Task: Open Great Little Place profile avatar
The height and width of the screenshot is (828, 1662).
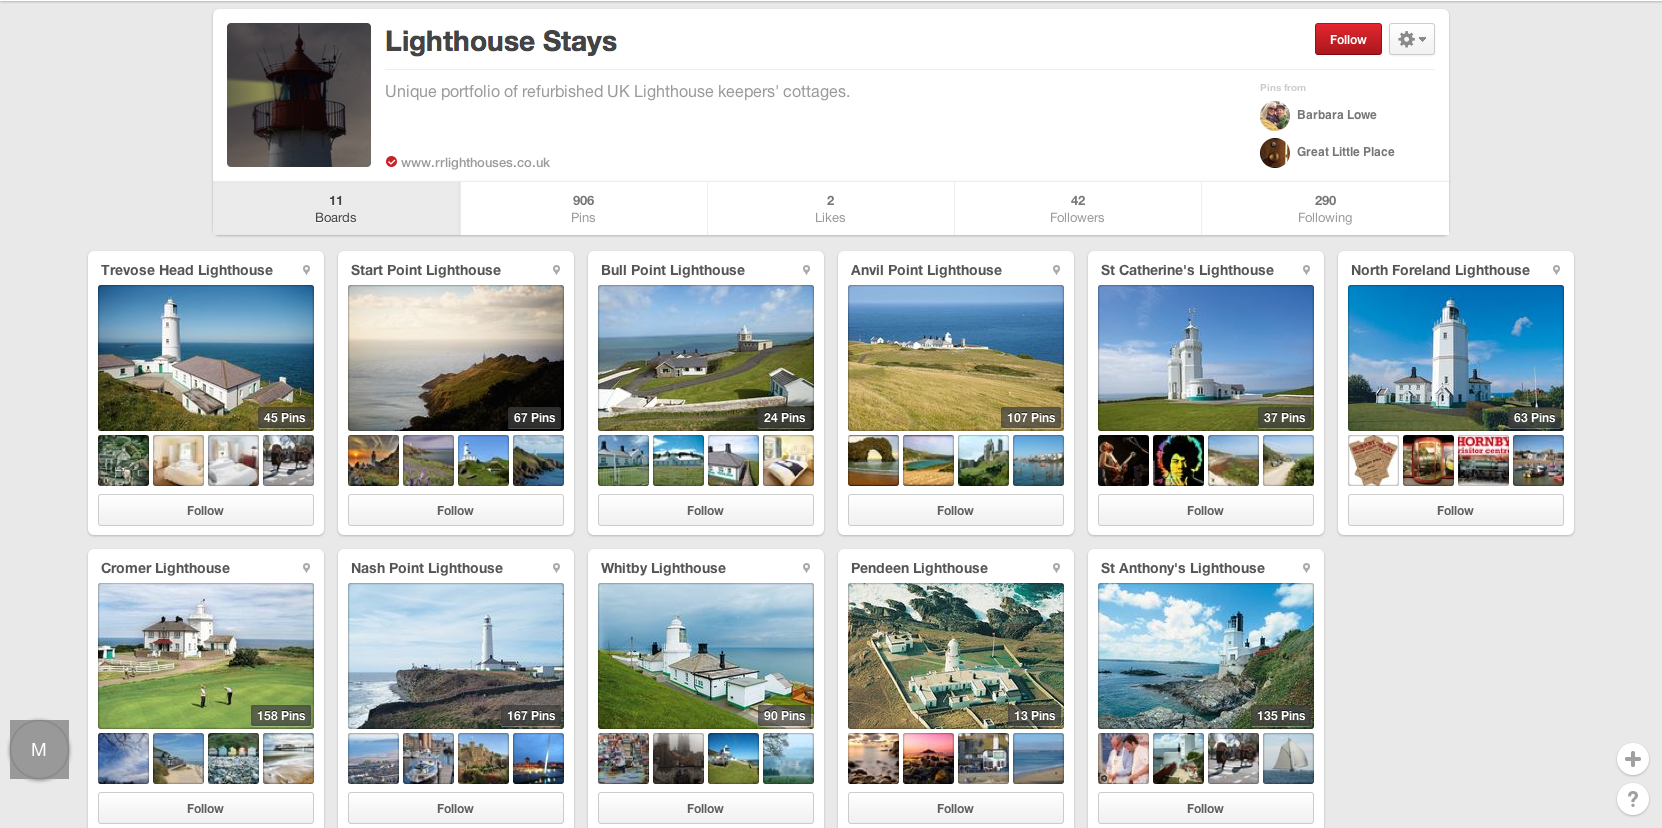Action: point(1274,153)
